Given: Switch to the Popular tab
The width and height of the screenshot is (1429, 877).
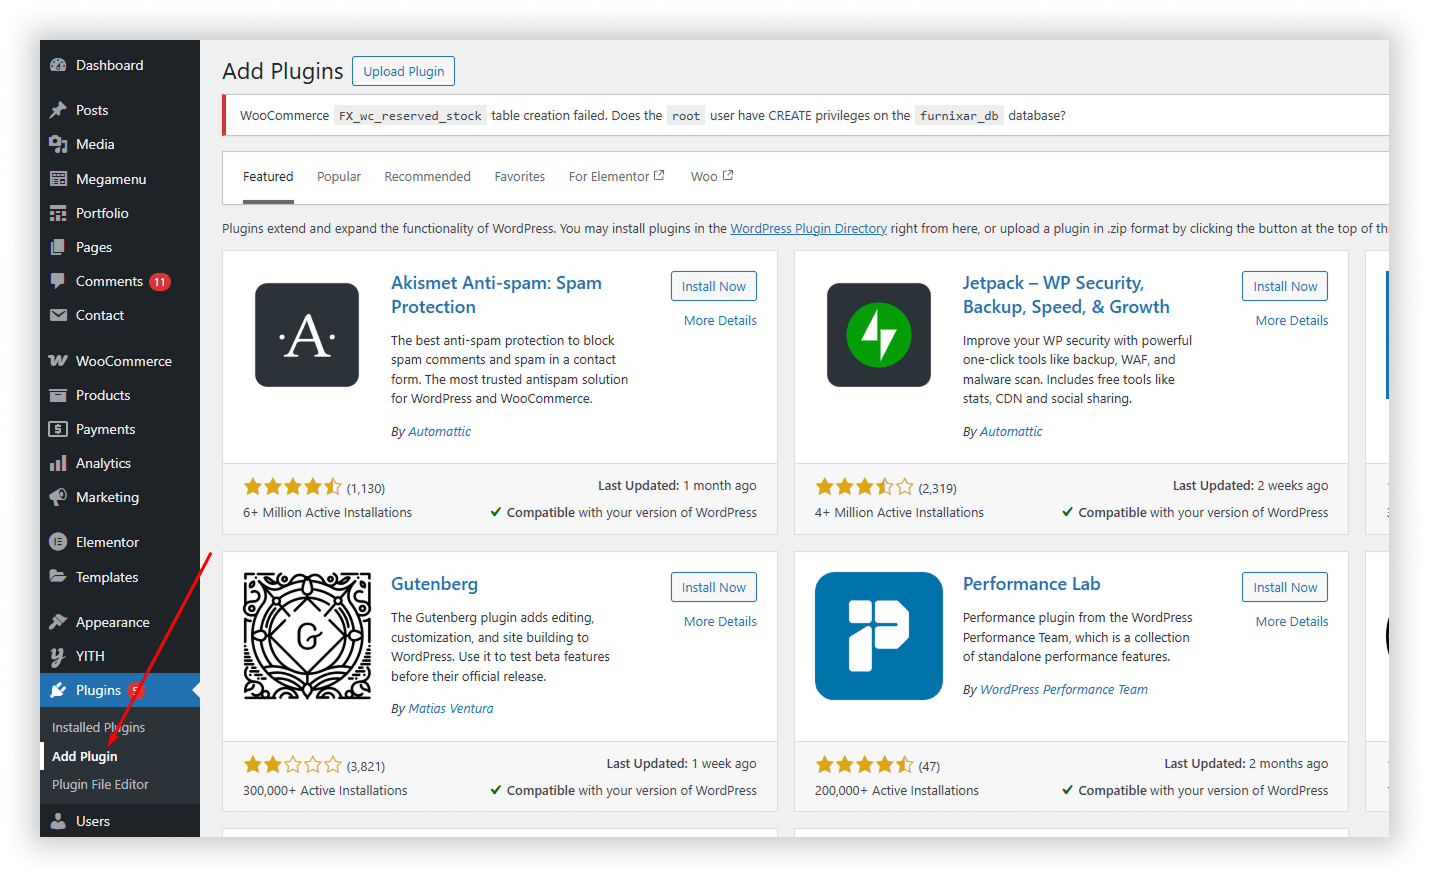Looking at the screenshot, I should 339,177.
